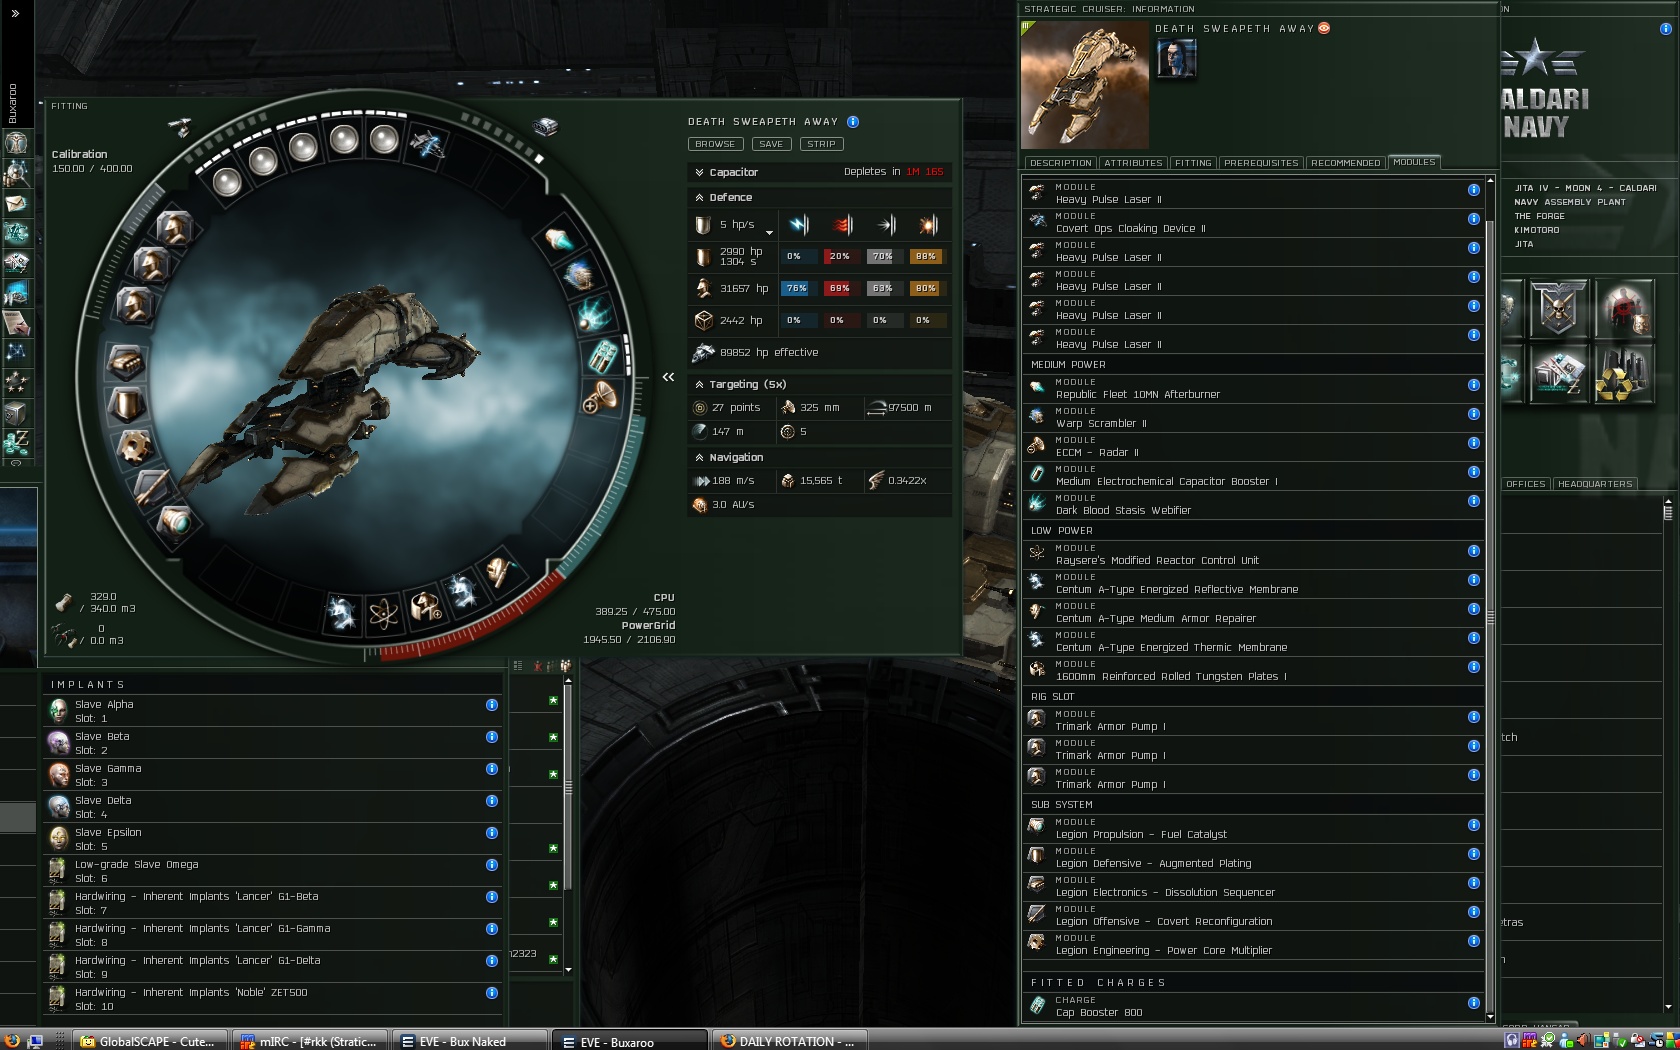Show info for Slave Alpha implant

click(492, 705)
